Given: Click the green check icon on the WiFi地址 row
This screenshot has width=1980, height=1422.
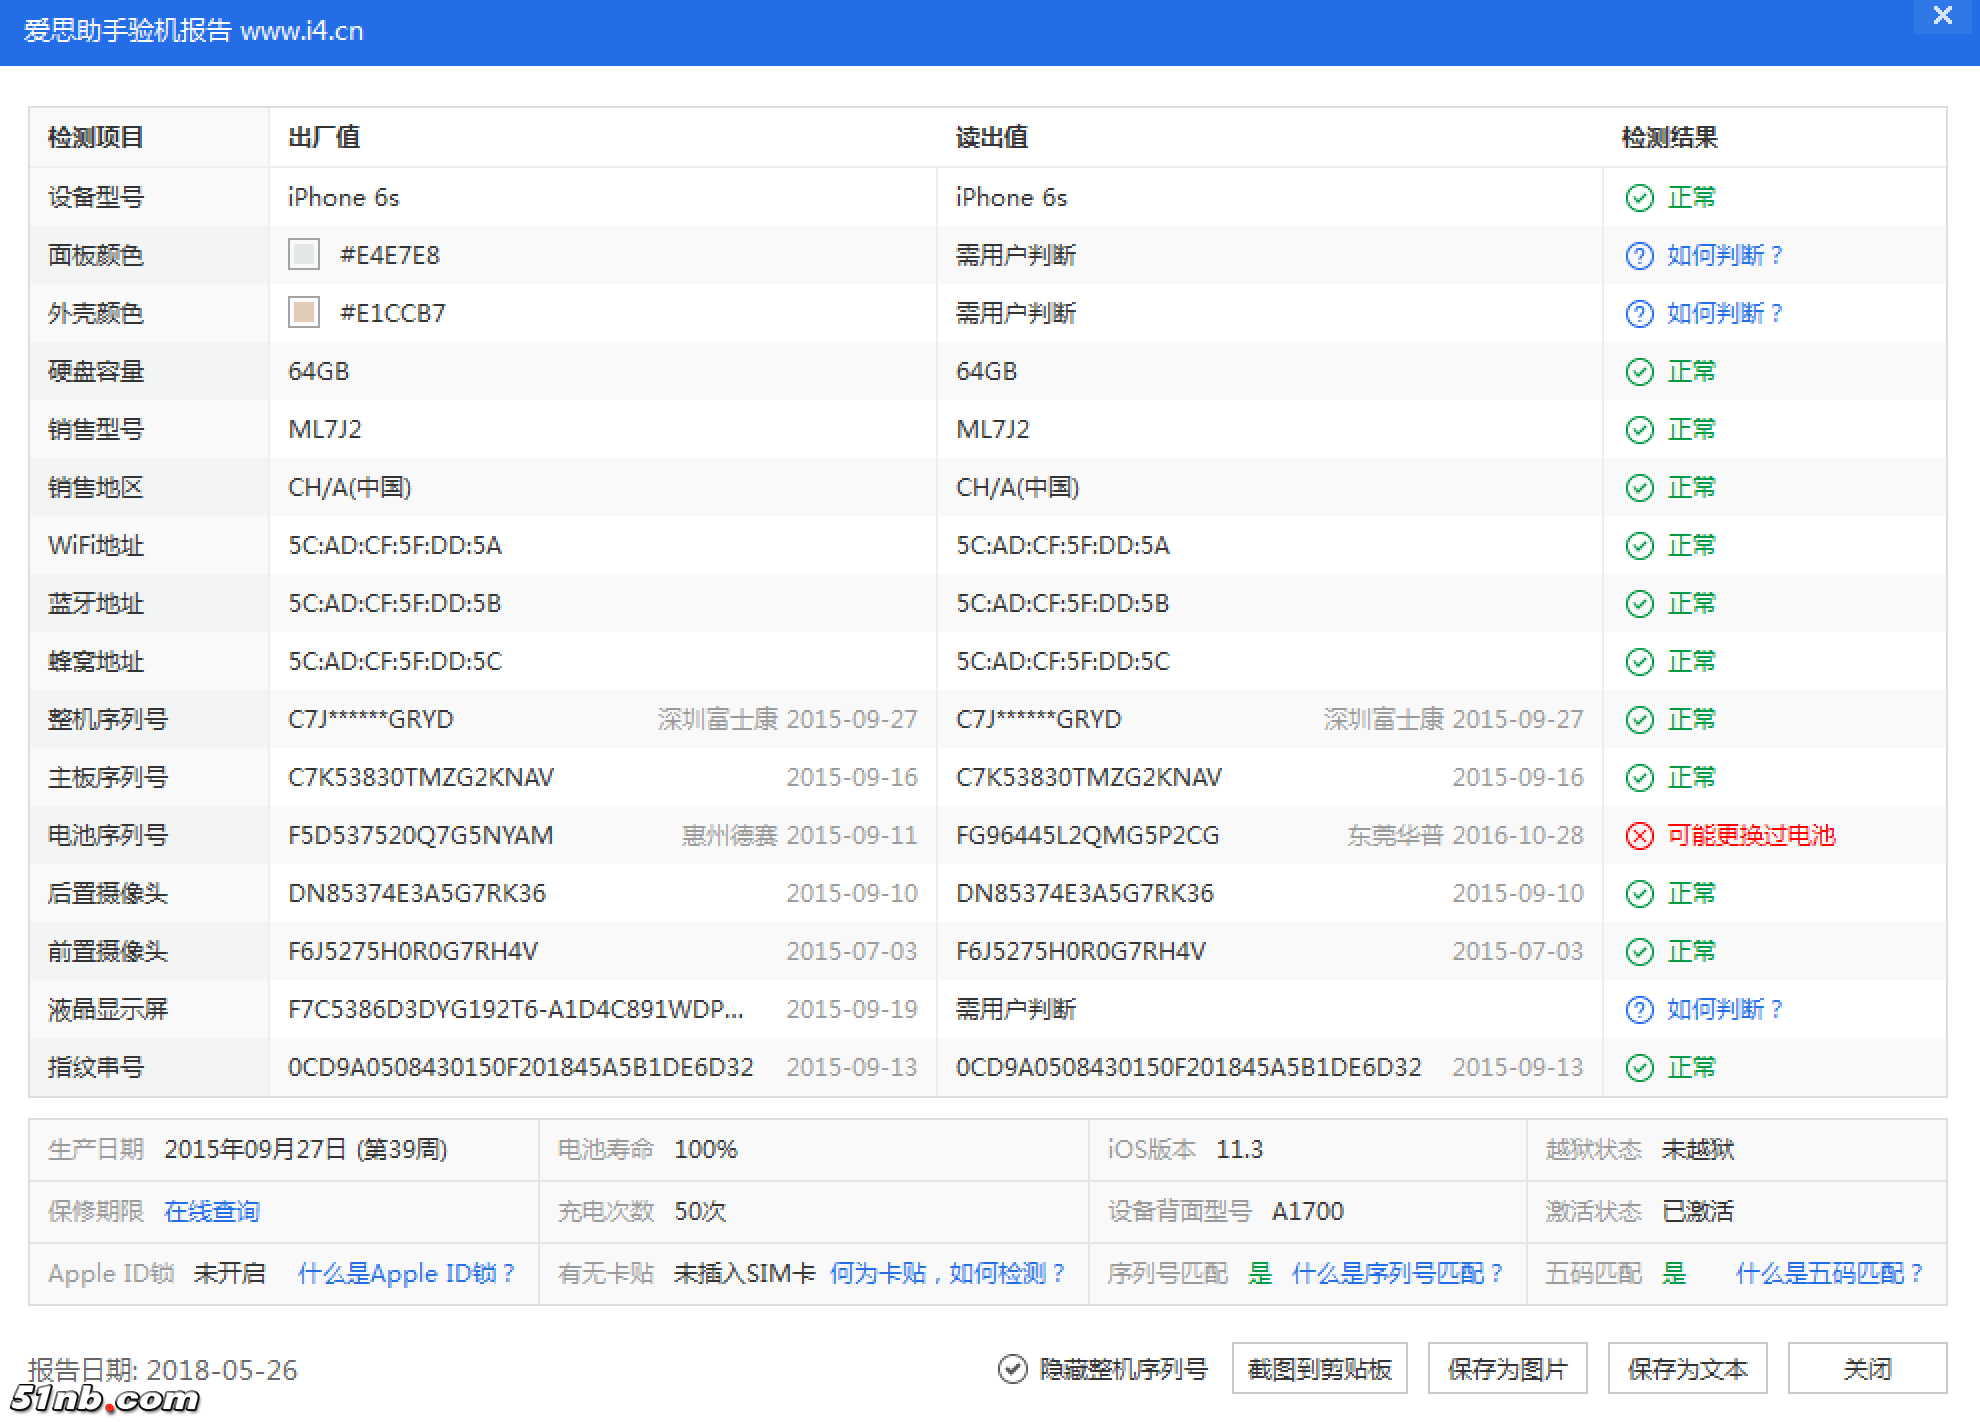Looking at the screenshot, I should [x=1640, y=545].
